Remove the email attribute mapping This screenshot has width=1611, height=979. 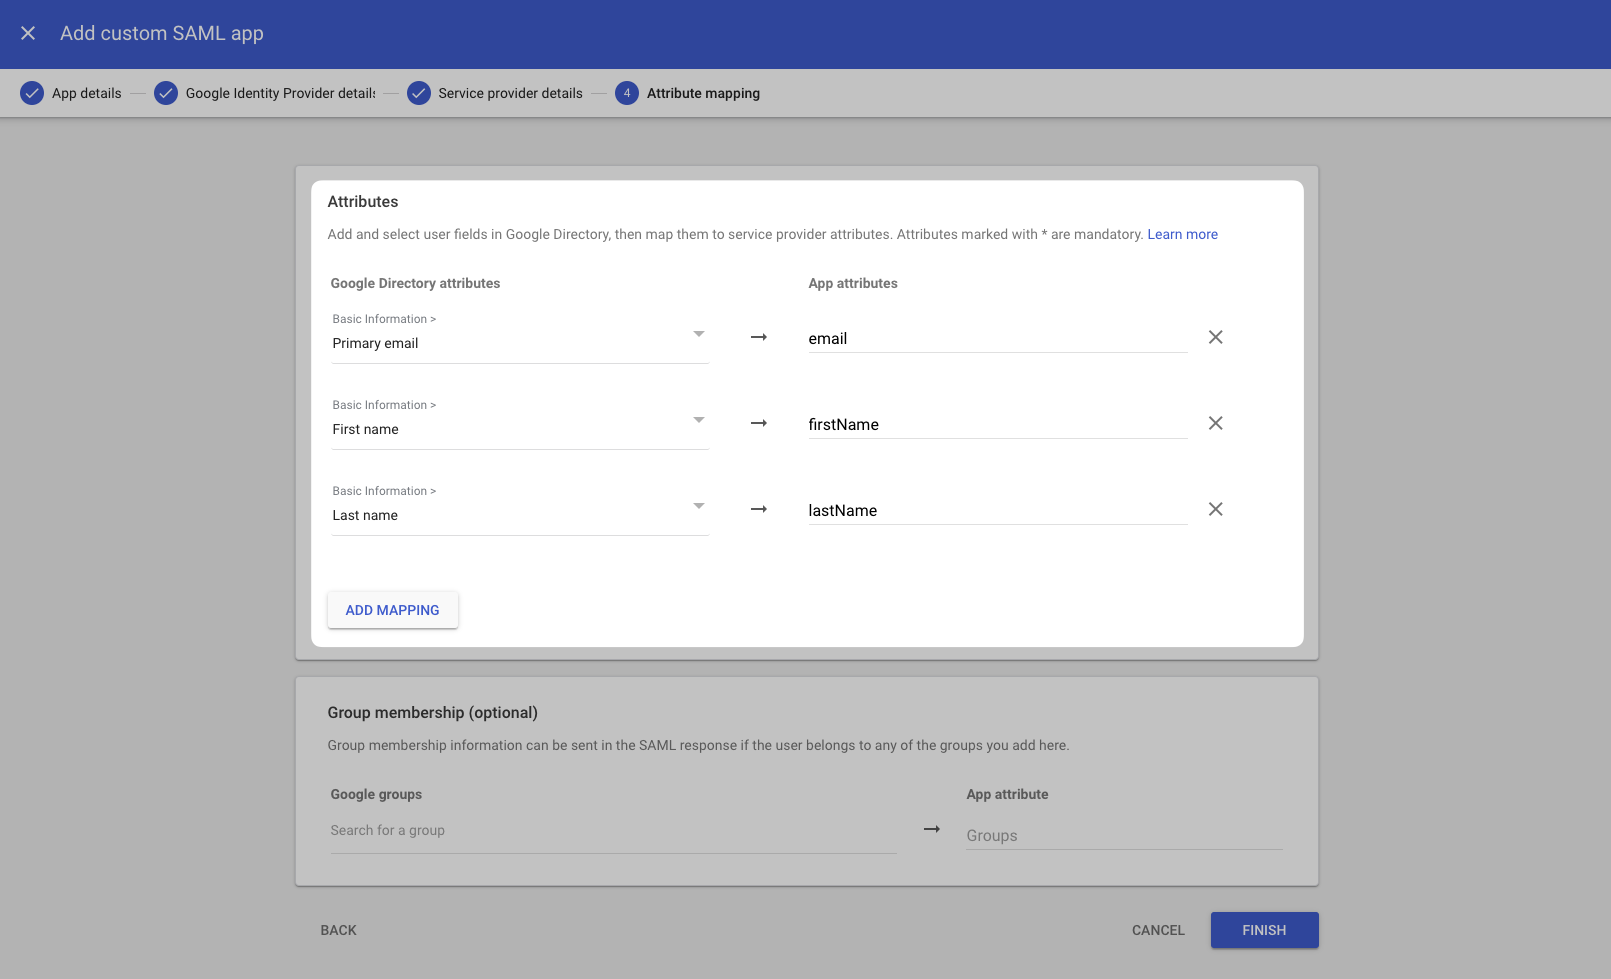coord(1215,337)
